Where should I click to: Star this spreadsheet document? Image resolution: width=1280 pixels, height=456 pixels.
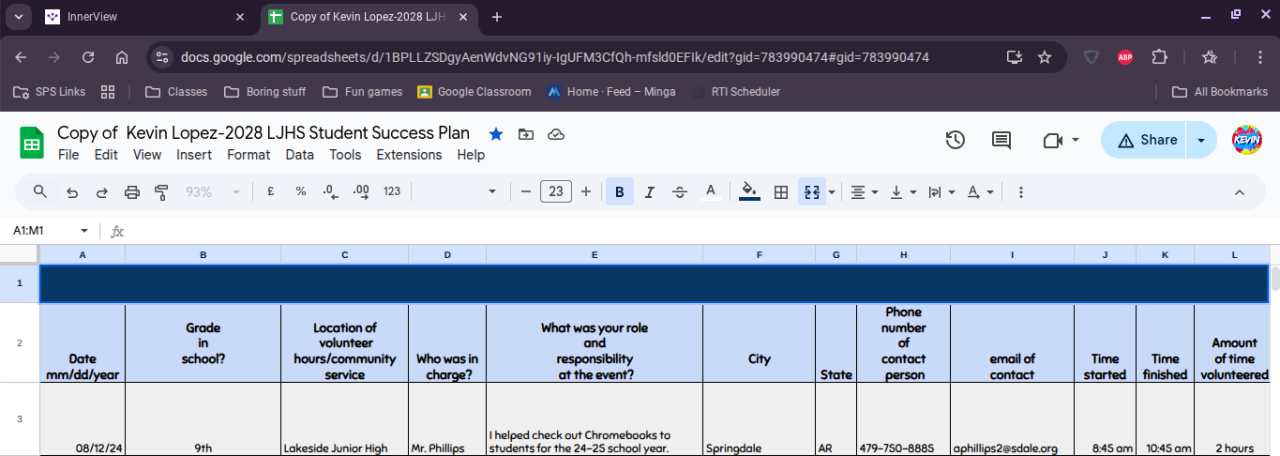[x=496, y=134]
